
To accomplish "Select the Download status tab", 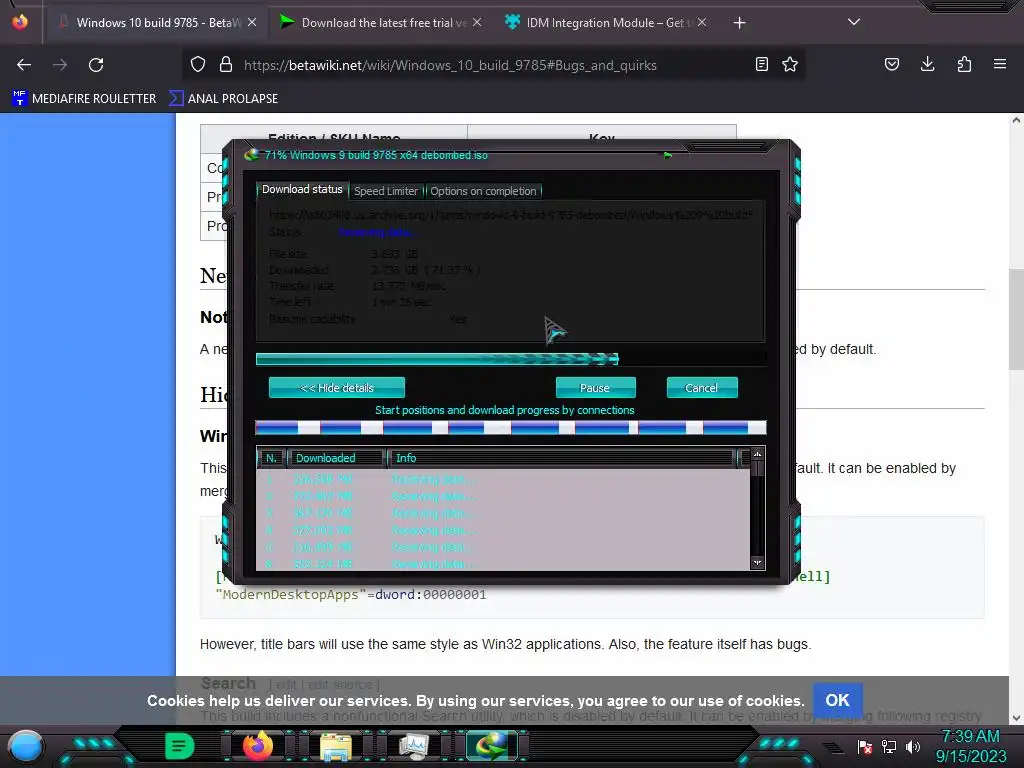I will click(x=302, y=189).
